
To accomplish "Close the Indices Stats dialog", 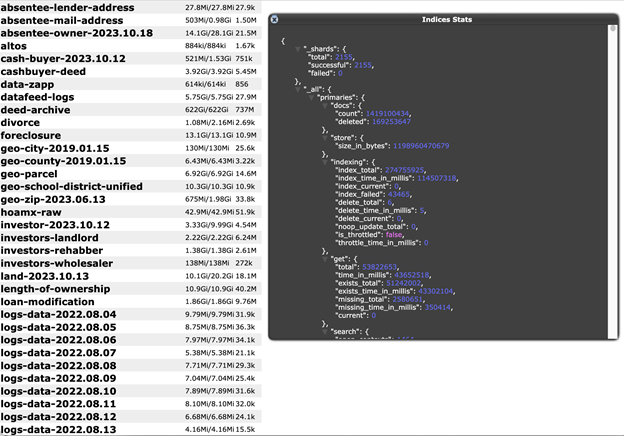I will [x=274, y=19].
